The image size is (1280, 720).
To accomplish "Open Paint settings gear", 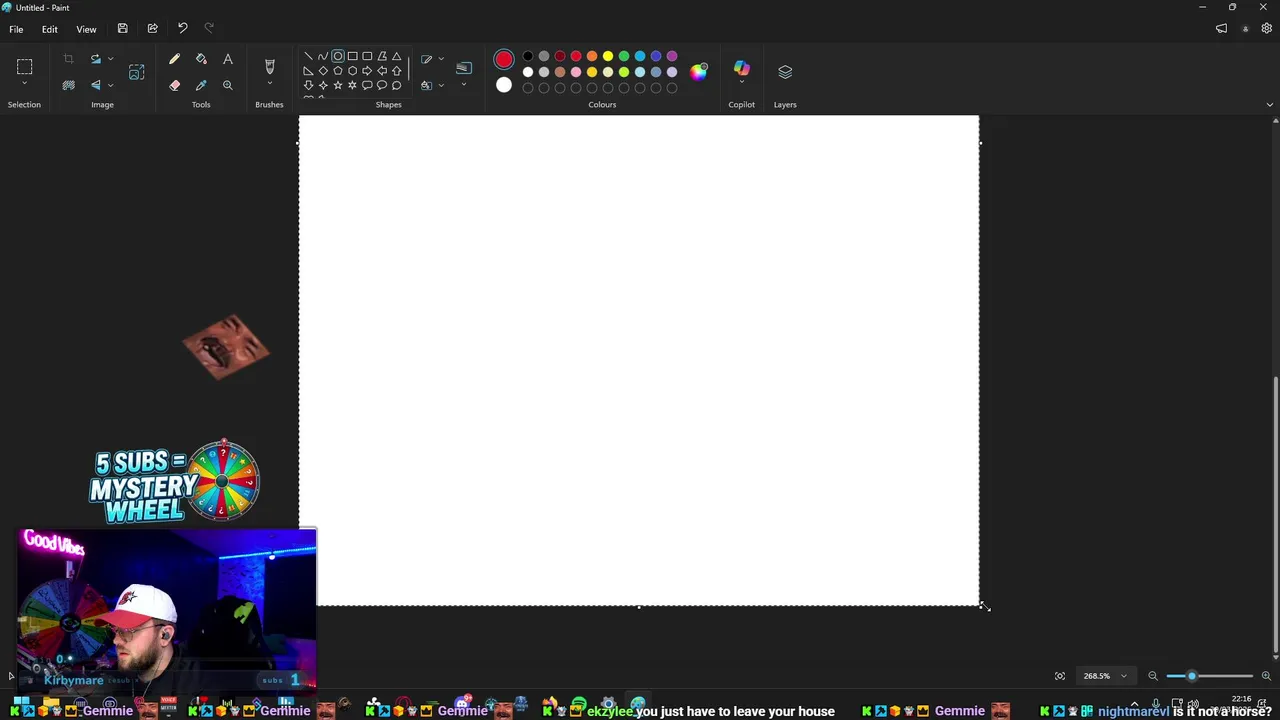I will coord(1266,29).
